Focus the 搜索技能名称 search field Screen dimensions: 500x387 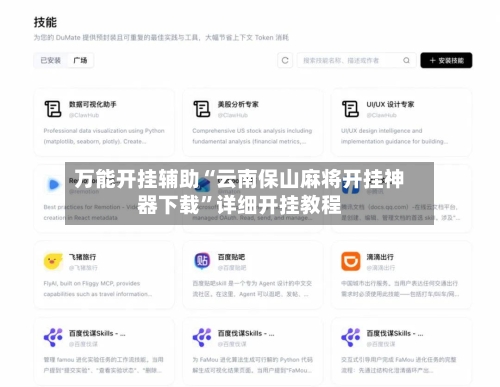tap(357, 60)
